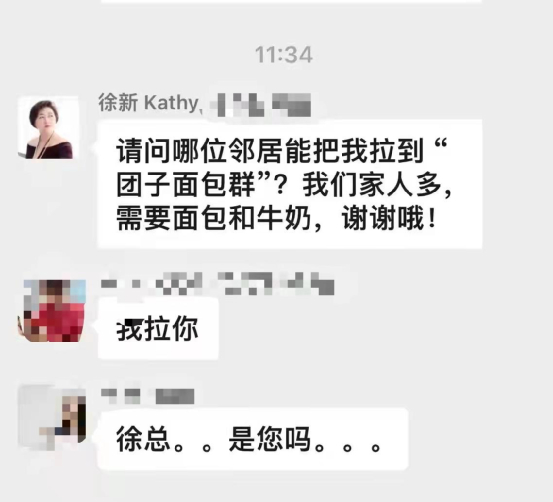Click blurred name above 我拉你
553x502 pixels.
(217, 284)
